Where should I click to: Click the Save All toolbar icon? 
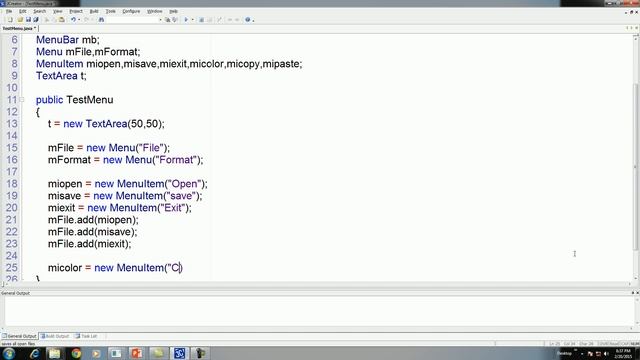pos(36,20)
